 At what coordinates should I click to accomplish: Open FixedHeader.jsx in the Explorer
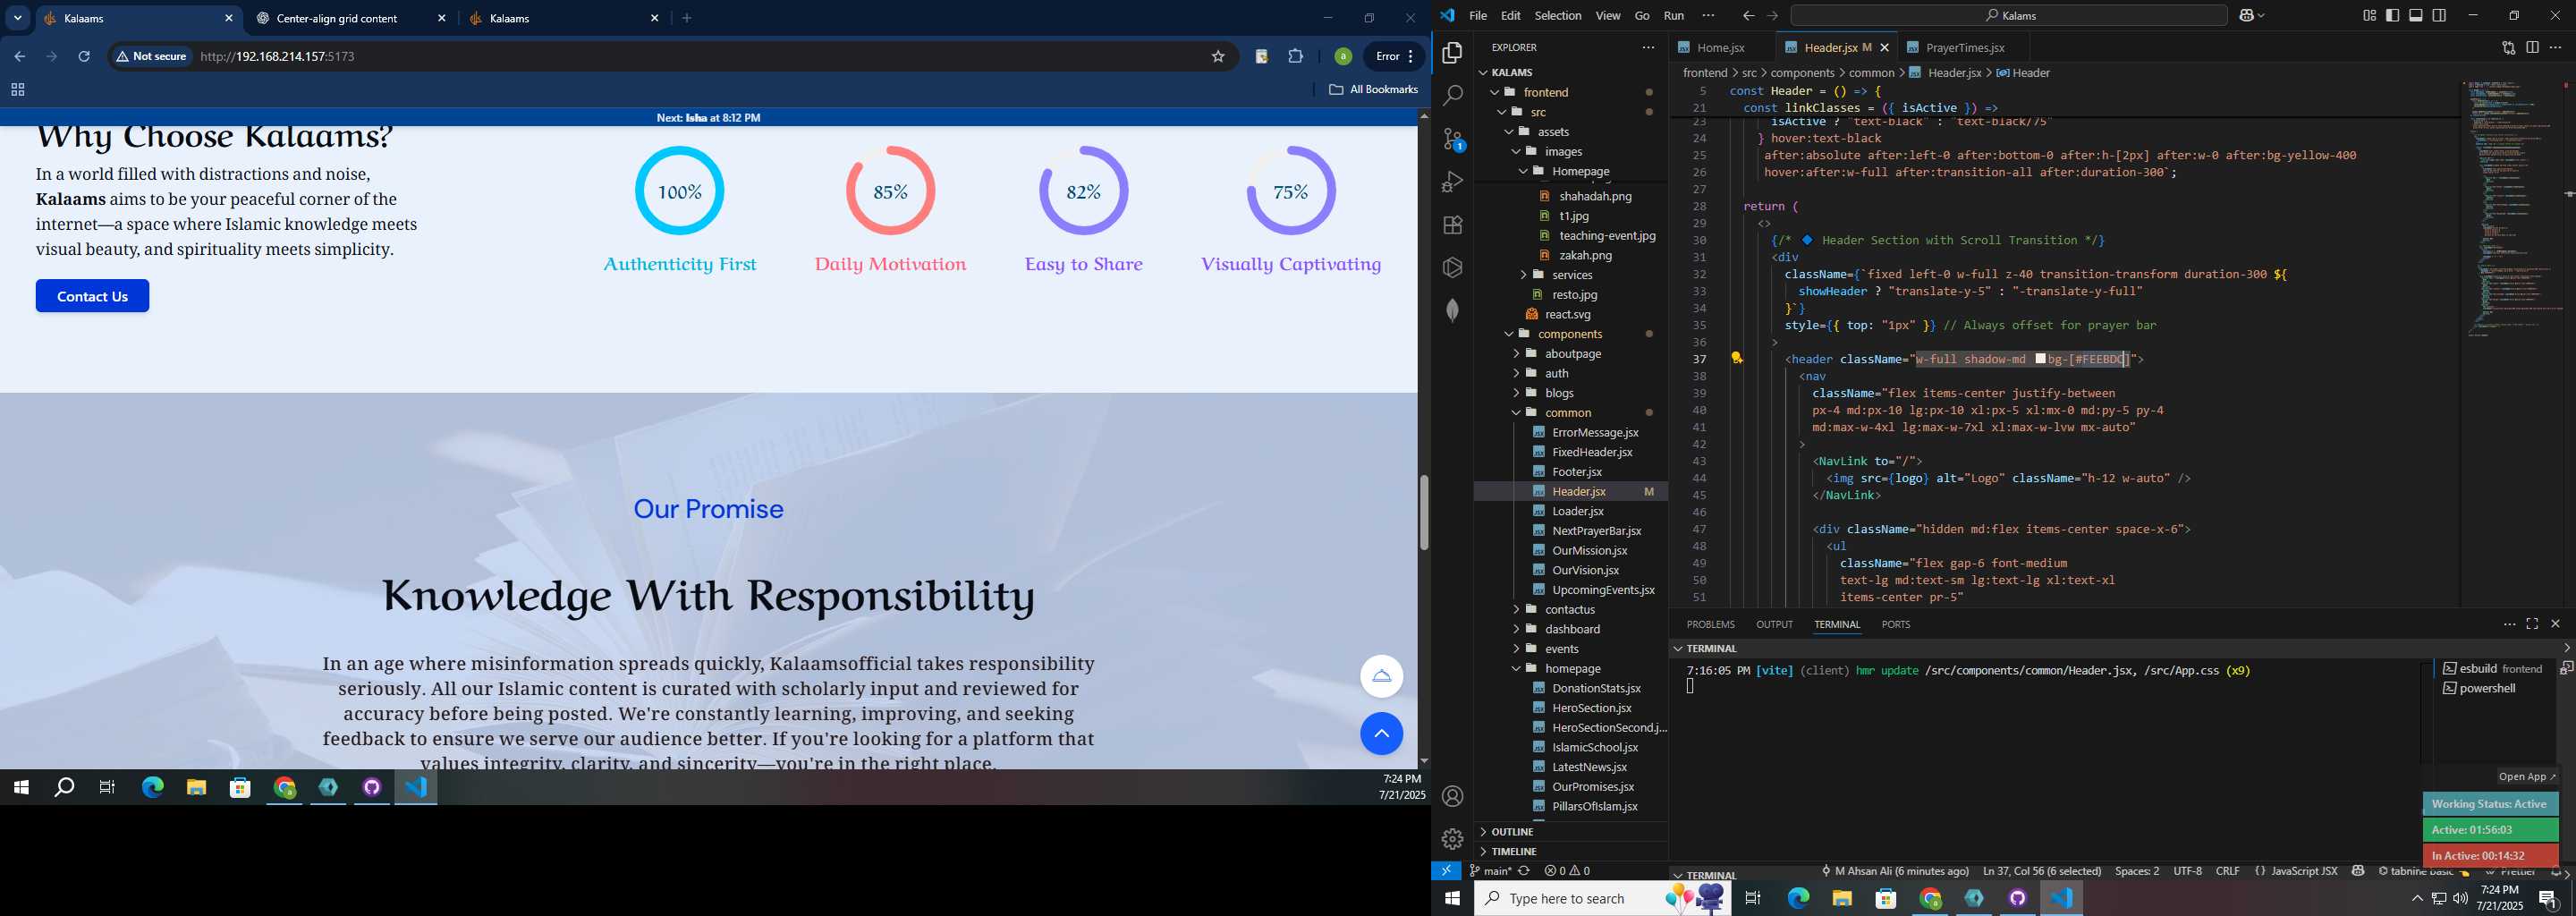1591,452
